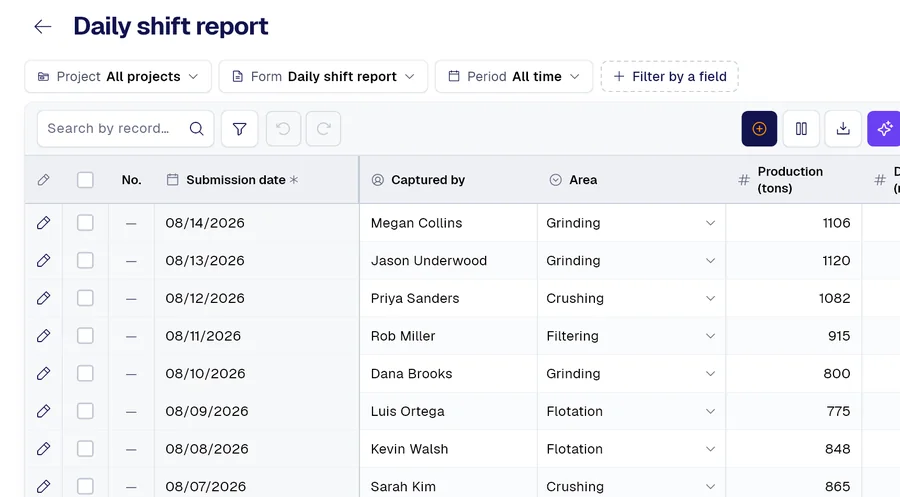The width and height of the screenshot is (900, 497).
Task: Expand Area dropdown for Luis Ortega row
Action: point(710,411)
